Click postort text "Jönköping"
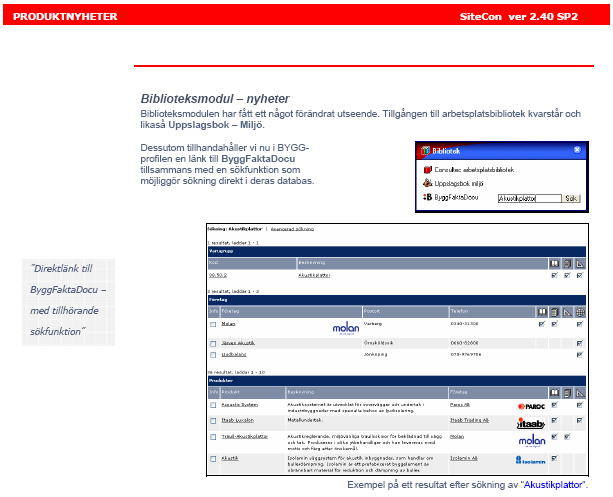613x497 pixels. [x=375, y=354]
